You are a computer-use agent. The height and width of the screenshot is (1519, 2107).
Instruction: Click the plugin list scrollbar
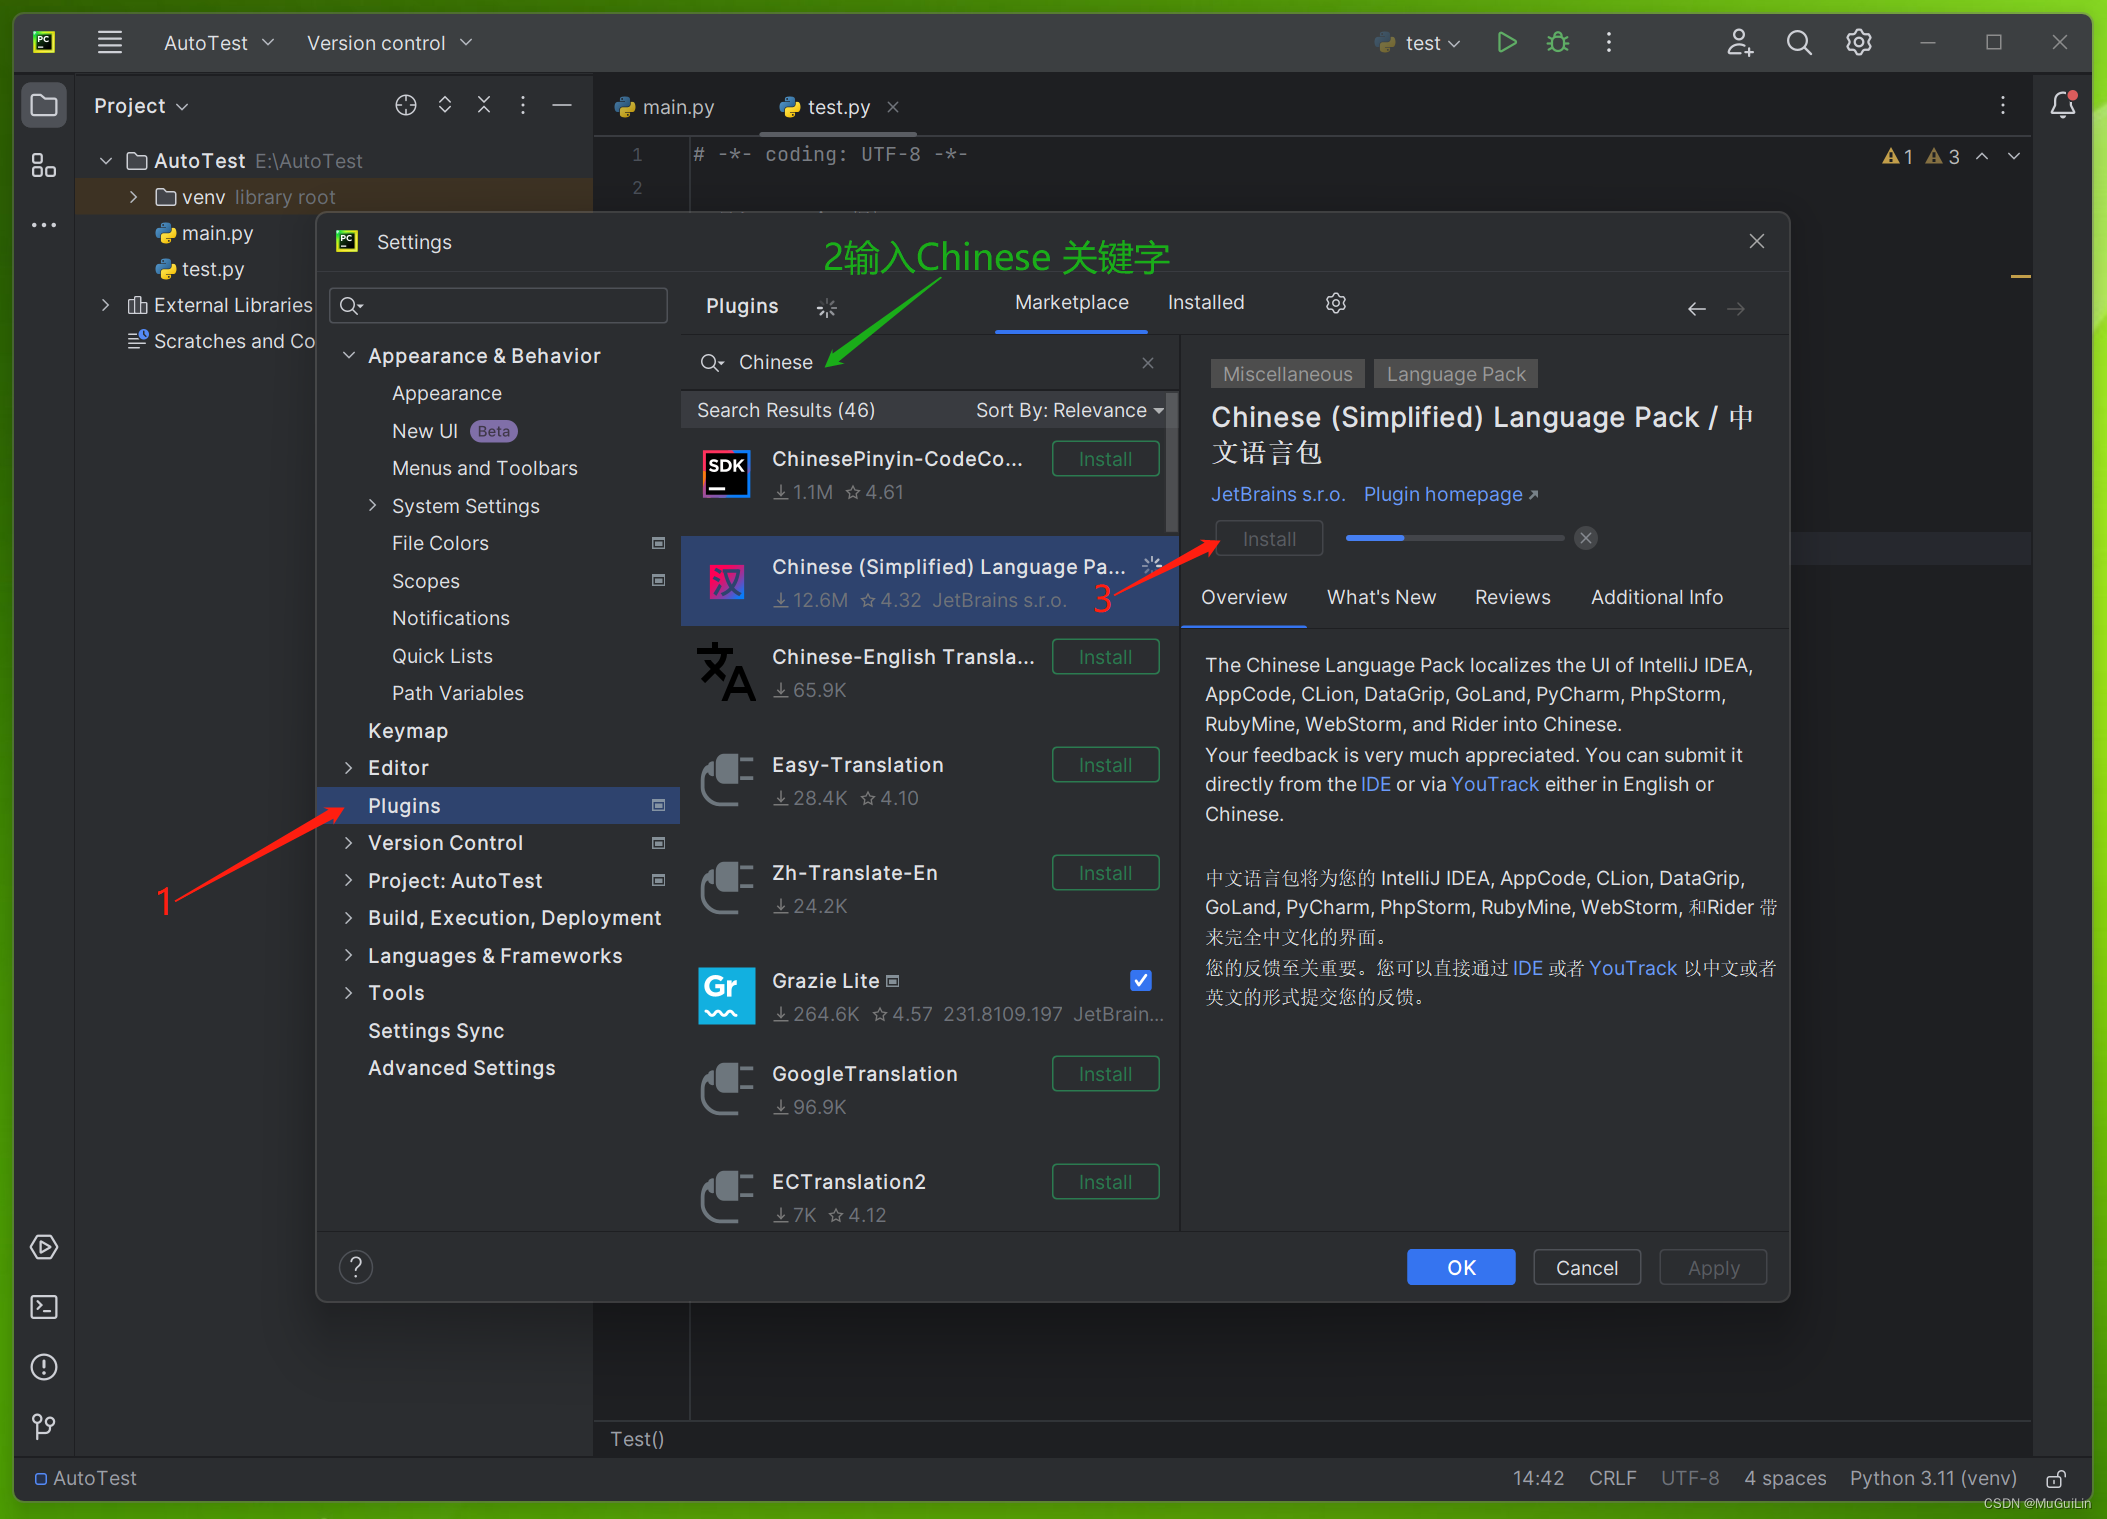(x=1172, y=463)
